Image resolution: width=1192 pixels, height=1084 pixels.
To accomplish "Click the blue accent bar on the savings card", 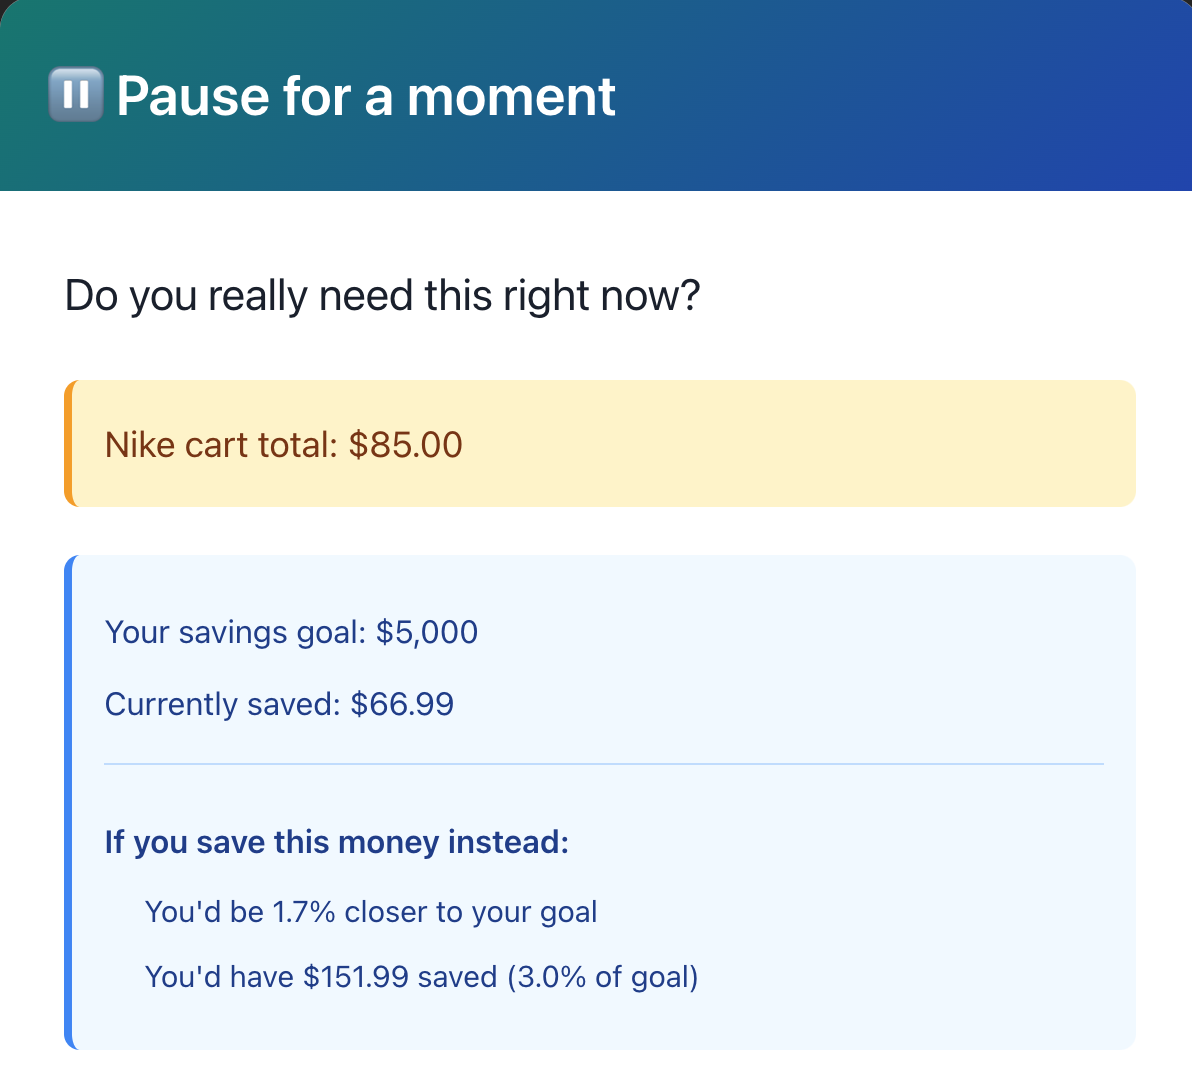I will (70, 800).
